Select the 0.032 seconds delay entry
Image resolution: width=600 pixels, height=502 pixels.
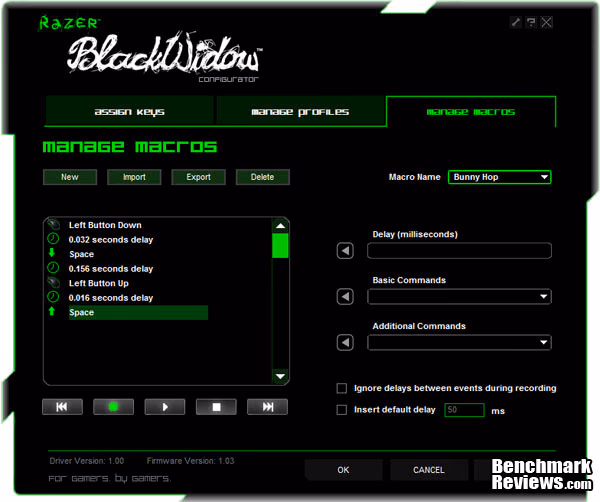pos(111,240)
